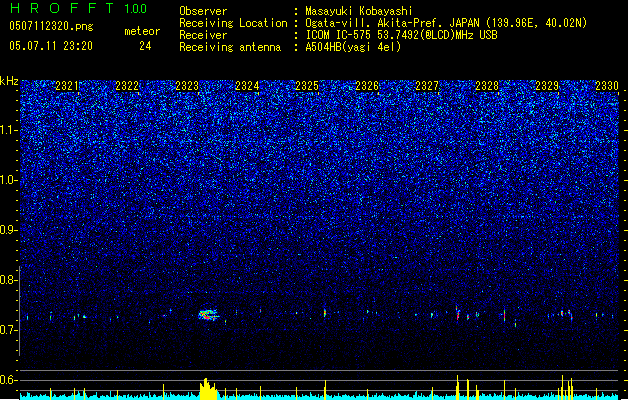Select the 2327 time marker
629x400 pixels.
tap(427, 86)
